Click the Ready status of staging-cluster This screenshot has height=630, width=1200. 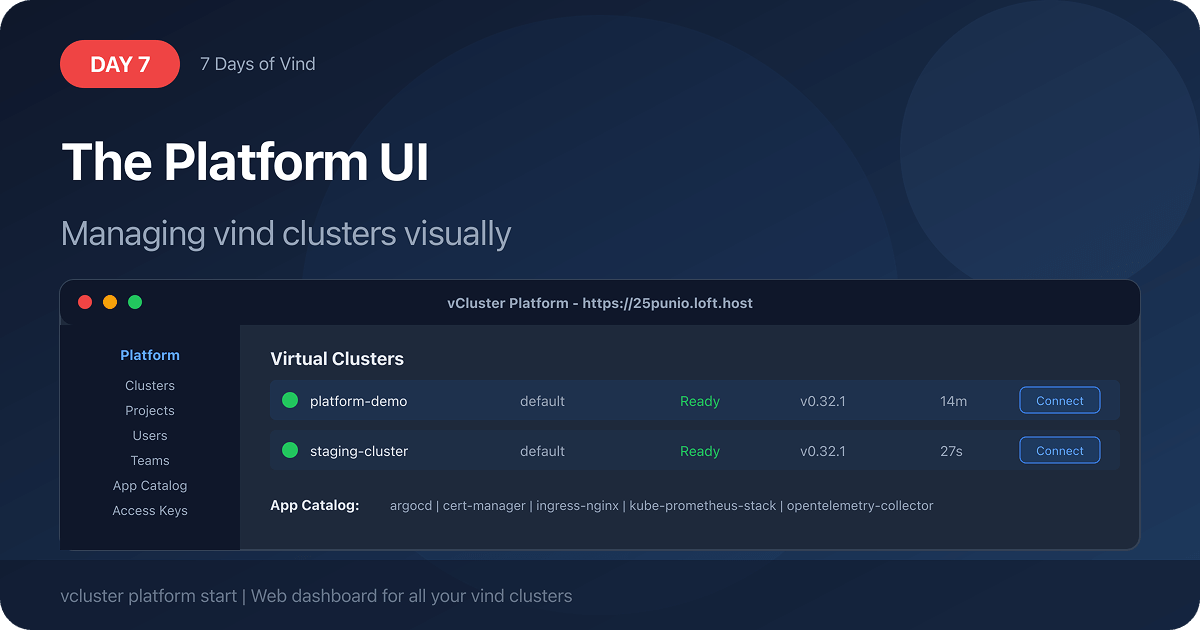(700, 451)
